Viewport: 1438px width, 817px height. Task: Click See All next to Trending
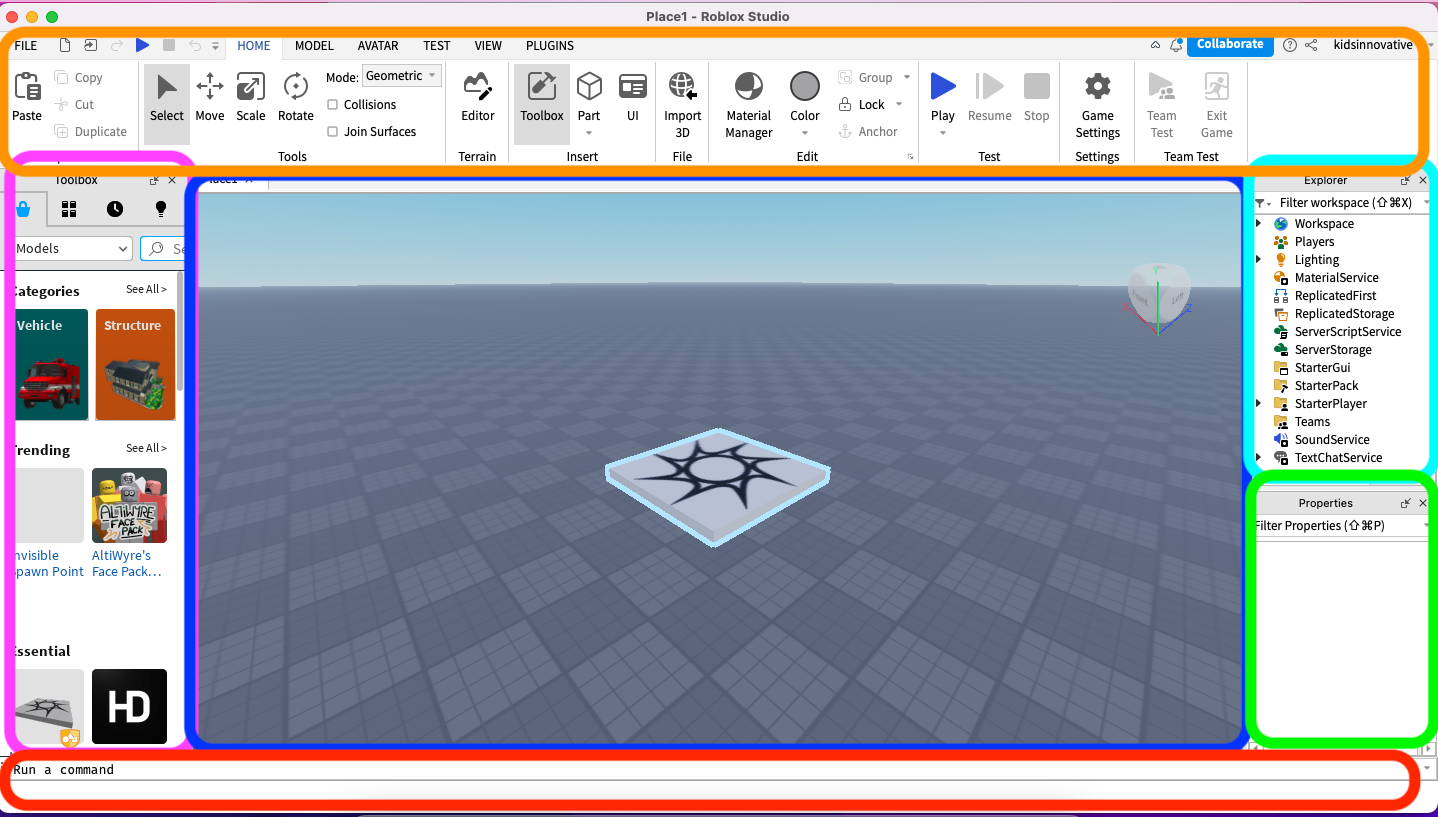[x=146, y=448]
